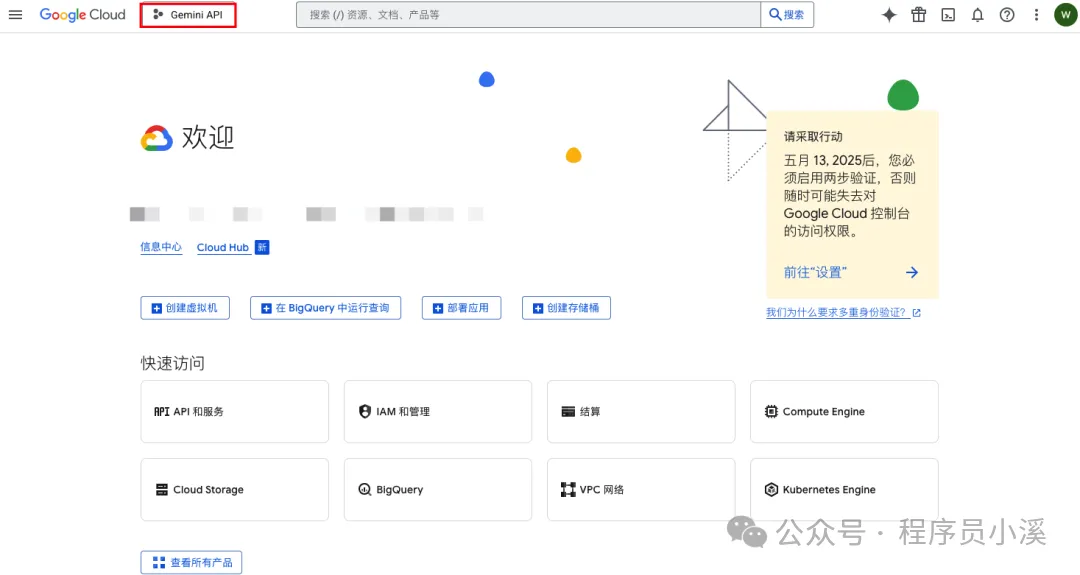Click the shield icon in IAM card
This screenshot has height=575, width=1080.
pyautogui.click(x=365, y=411)
